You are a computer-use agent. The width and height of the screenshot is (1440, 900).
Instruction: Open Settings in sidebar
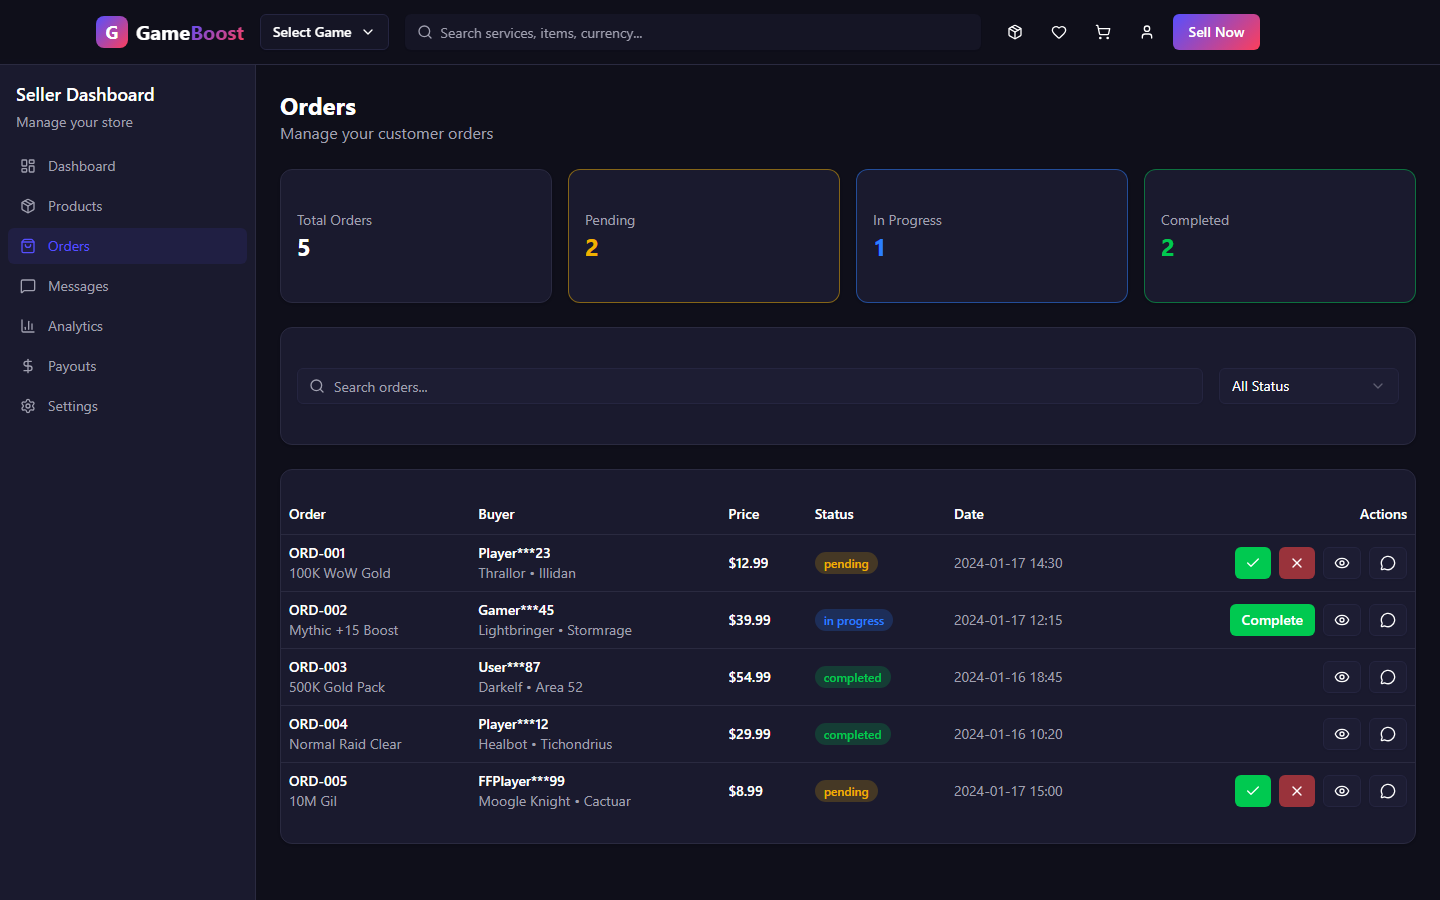click(x=127, y=406)
